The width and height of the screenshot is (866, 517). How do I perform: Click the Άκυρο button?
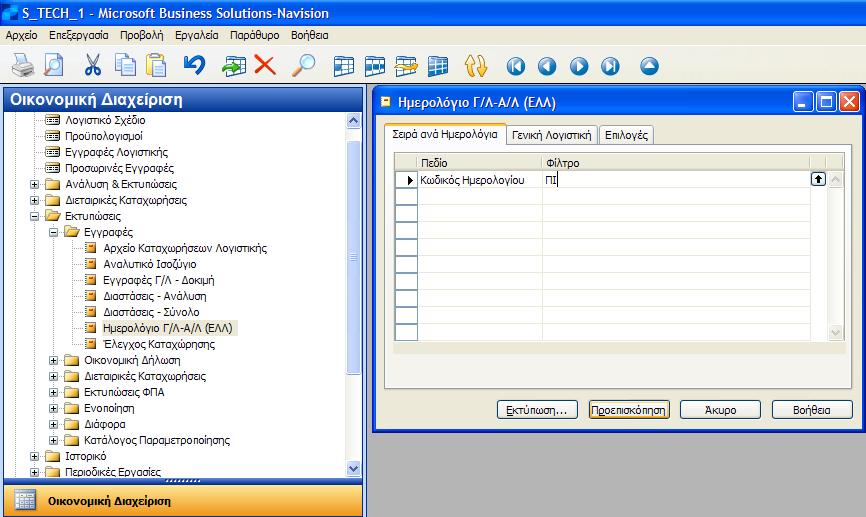[720, 410]
